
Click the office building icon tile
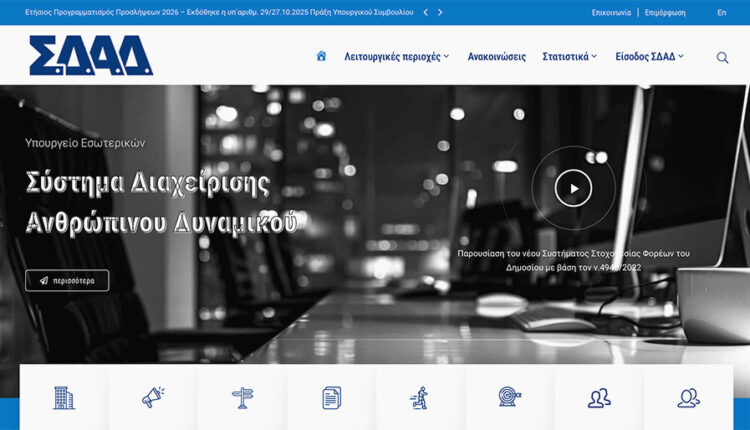tap(64, 397)
